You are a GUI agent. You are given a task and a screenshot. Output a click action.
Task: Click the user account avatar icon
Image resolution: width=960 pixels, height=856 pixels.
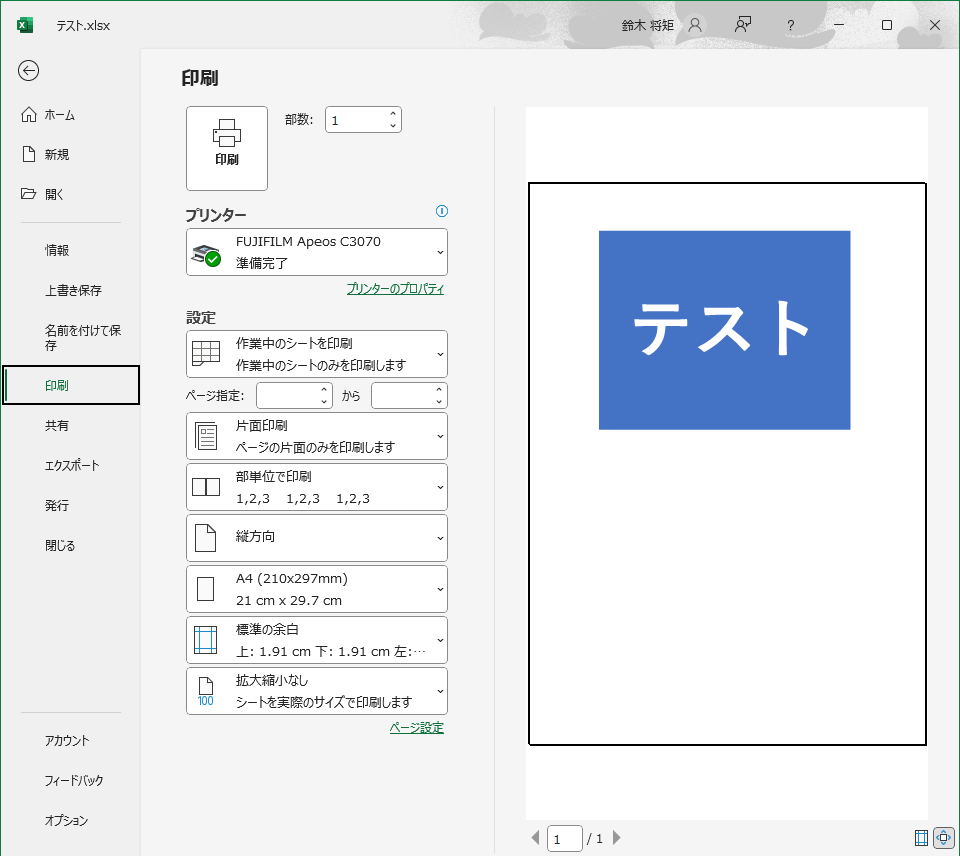695,25
